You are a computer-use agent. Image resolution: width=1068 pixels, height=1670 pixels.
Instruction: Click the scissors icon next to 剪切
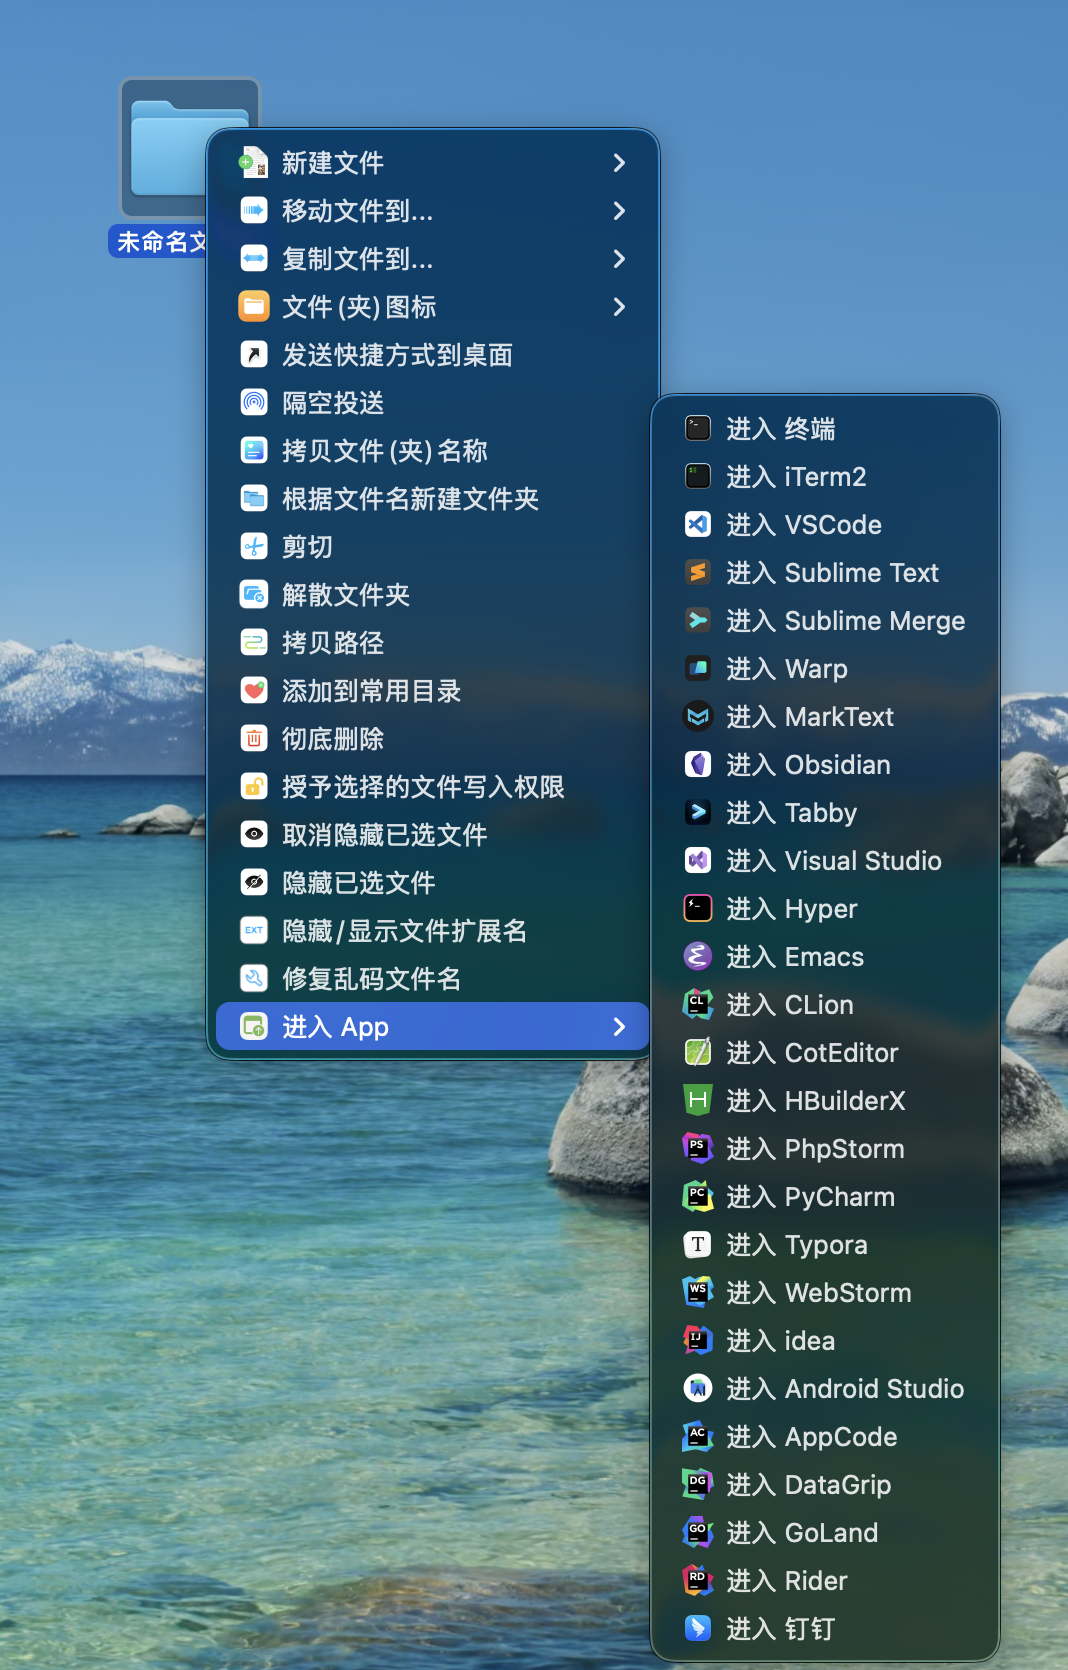pos(254,547)
